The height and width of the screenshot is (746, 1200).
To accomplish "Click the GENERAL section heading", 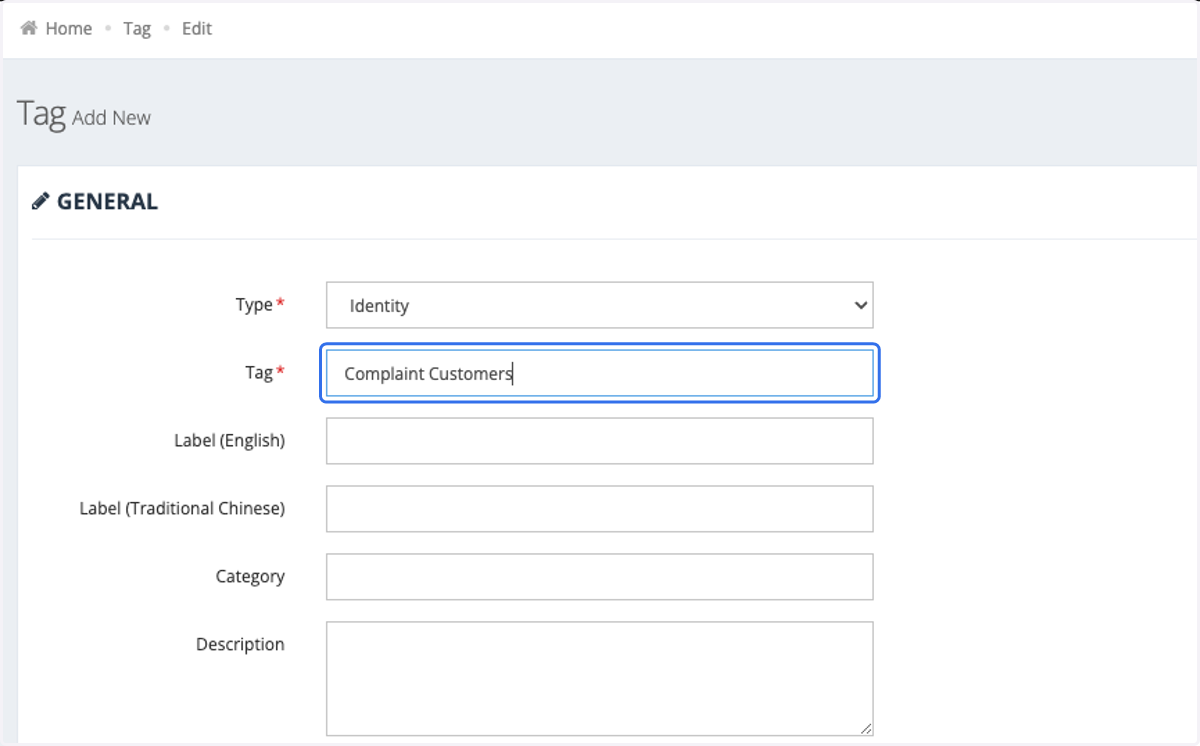I will pos(107,201).
